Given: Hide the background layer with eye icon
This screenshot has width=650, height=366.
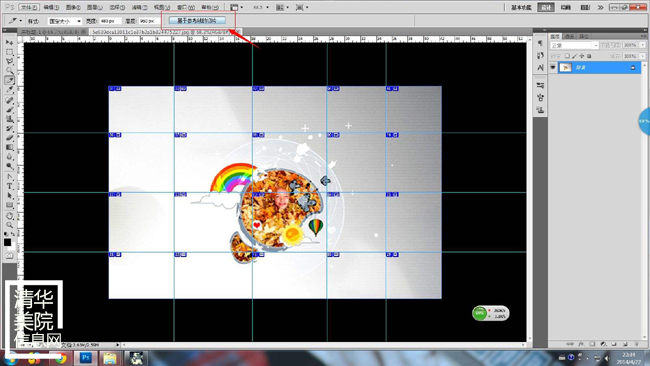Looking at the screenshot, I should coord(553,67).
